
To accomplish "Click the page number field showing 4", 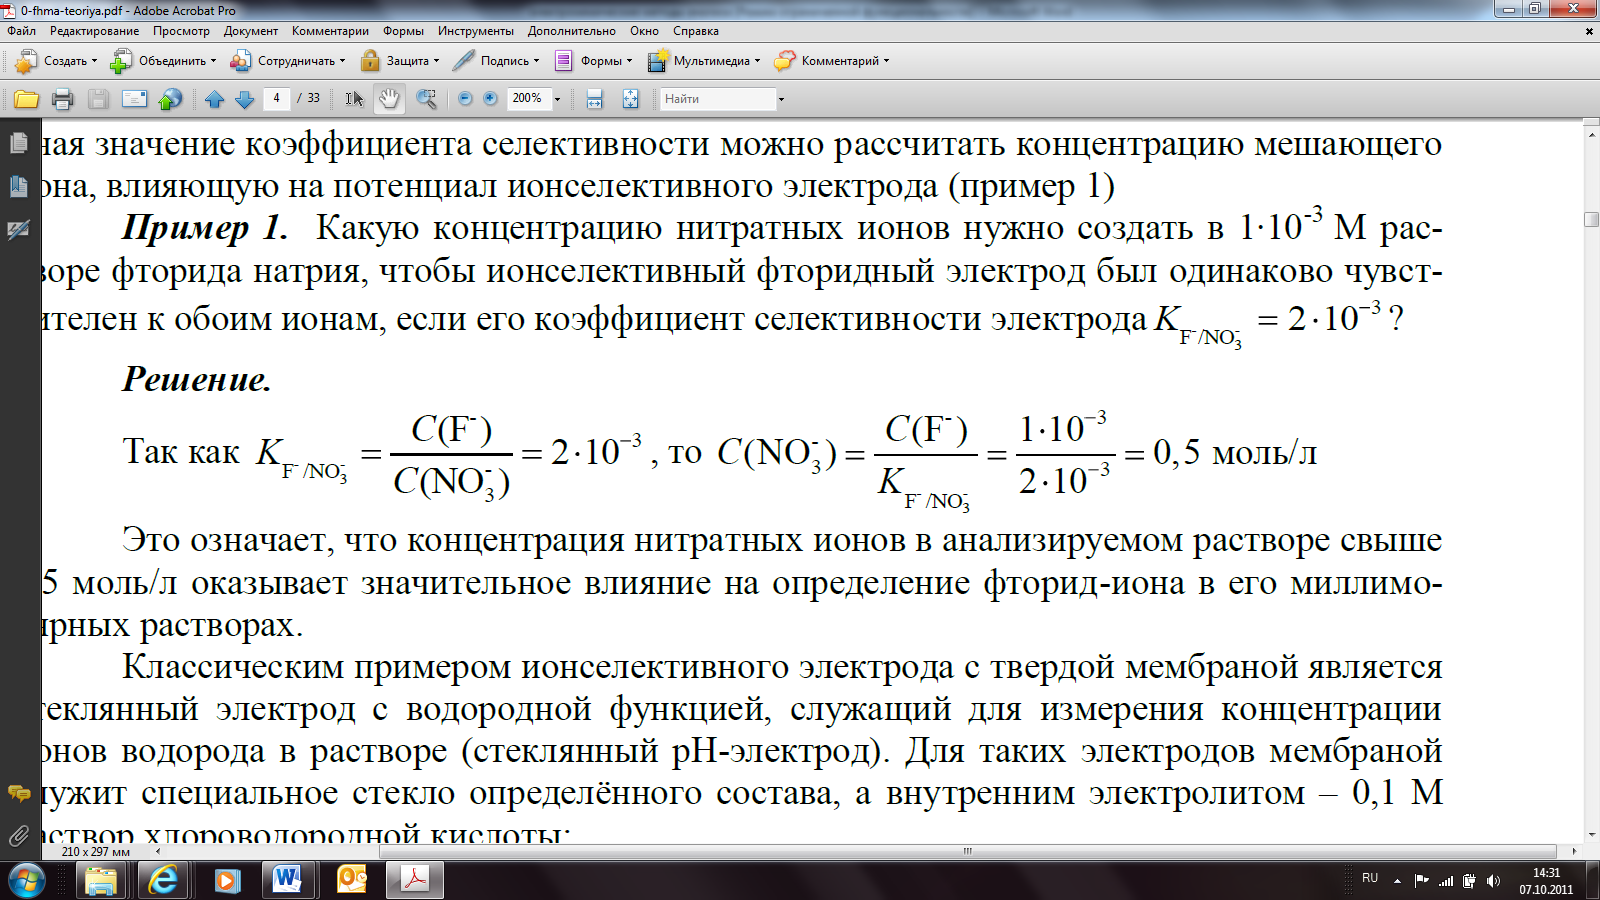I will [x=277, y=98].
